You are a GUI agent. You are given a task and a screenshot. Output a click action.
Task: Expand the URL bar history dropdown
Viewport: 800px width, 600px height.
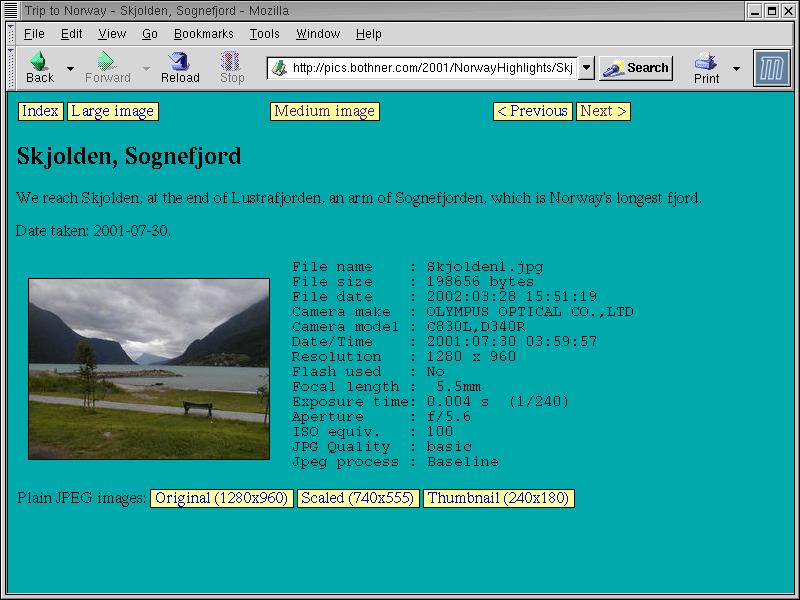tap(586, 68)
